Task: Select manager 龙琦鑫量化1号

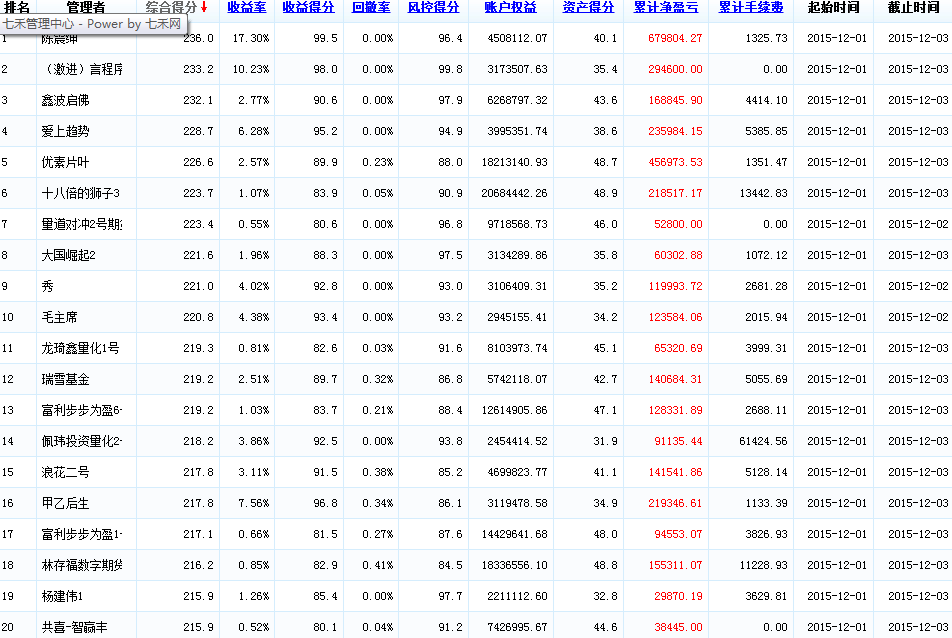Action: click(x=80, y=348)
